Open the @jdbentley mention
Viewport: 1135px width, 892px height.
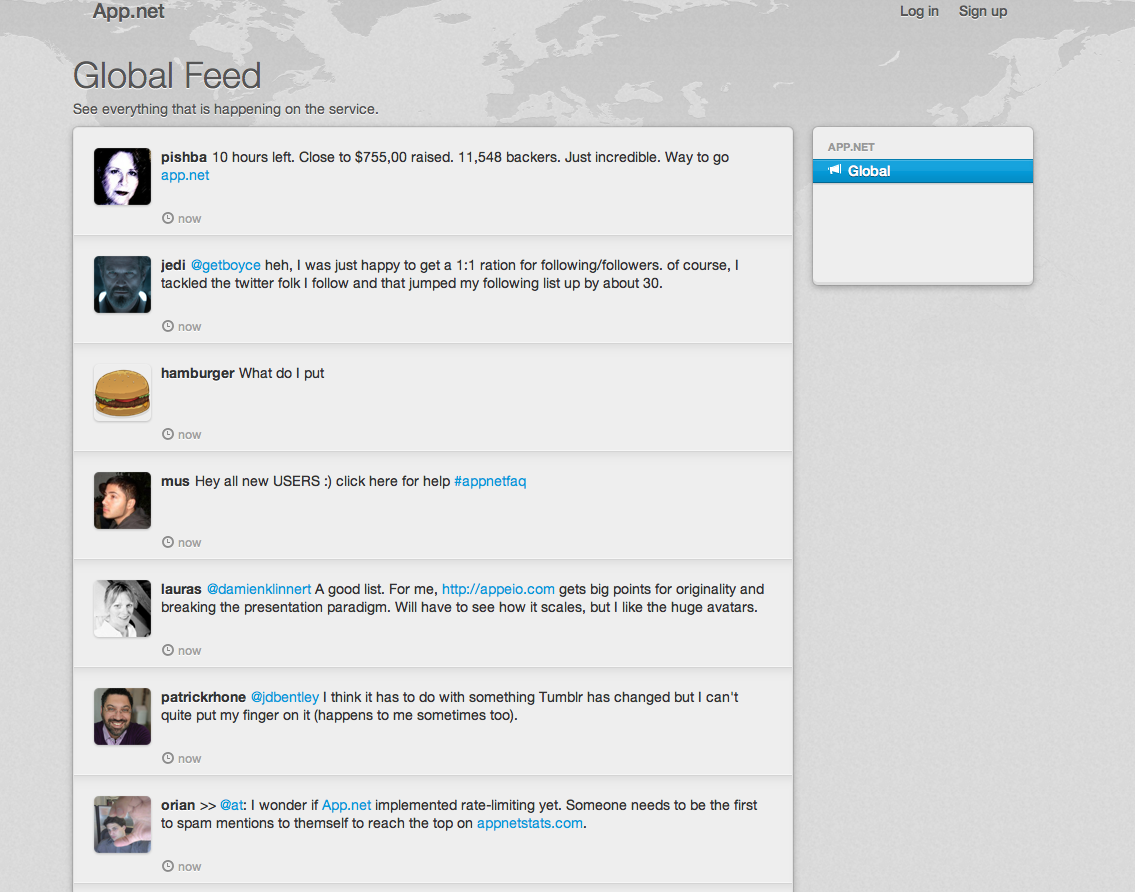284,697
